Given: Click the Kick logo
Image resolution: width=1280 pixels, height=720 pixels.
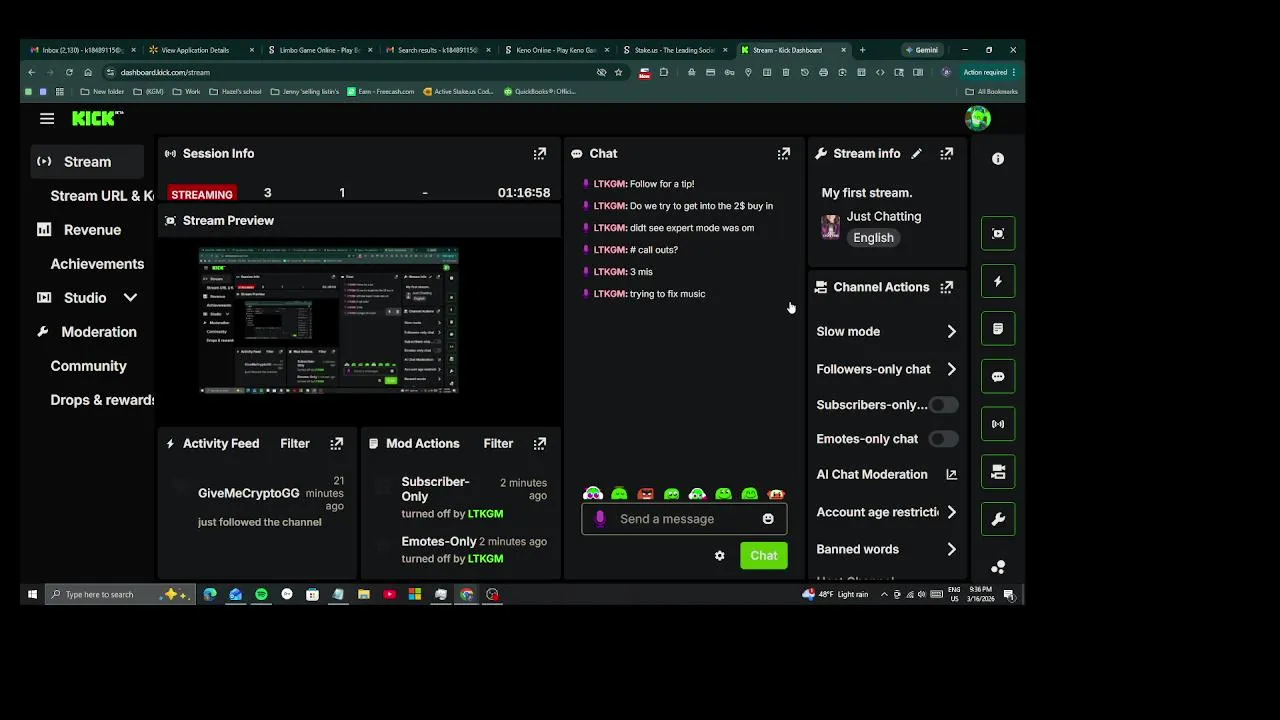Looking at the screenshot, I should point(96,119).
